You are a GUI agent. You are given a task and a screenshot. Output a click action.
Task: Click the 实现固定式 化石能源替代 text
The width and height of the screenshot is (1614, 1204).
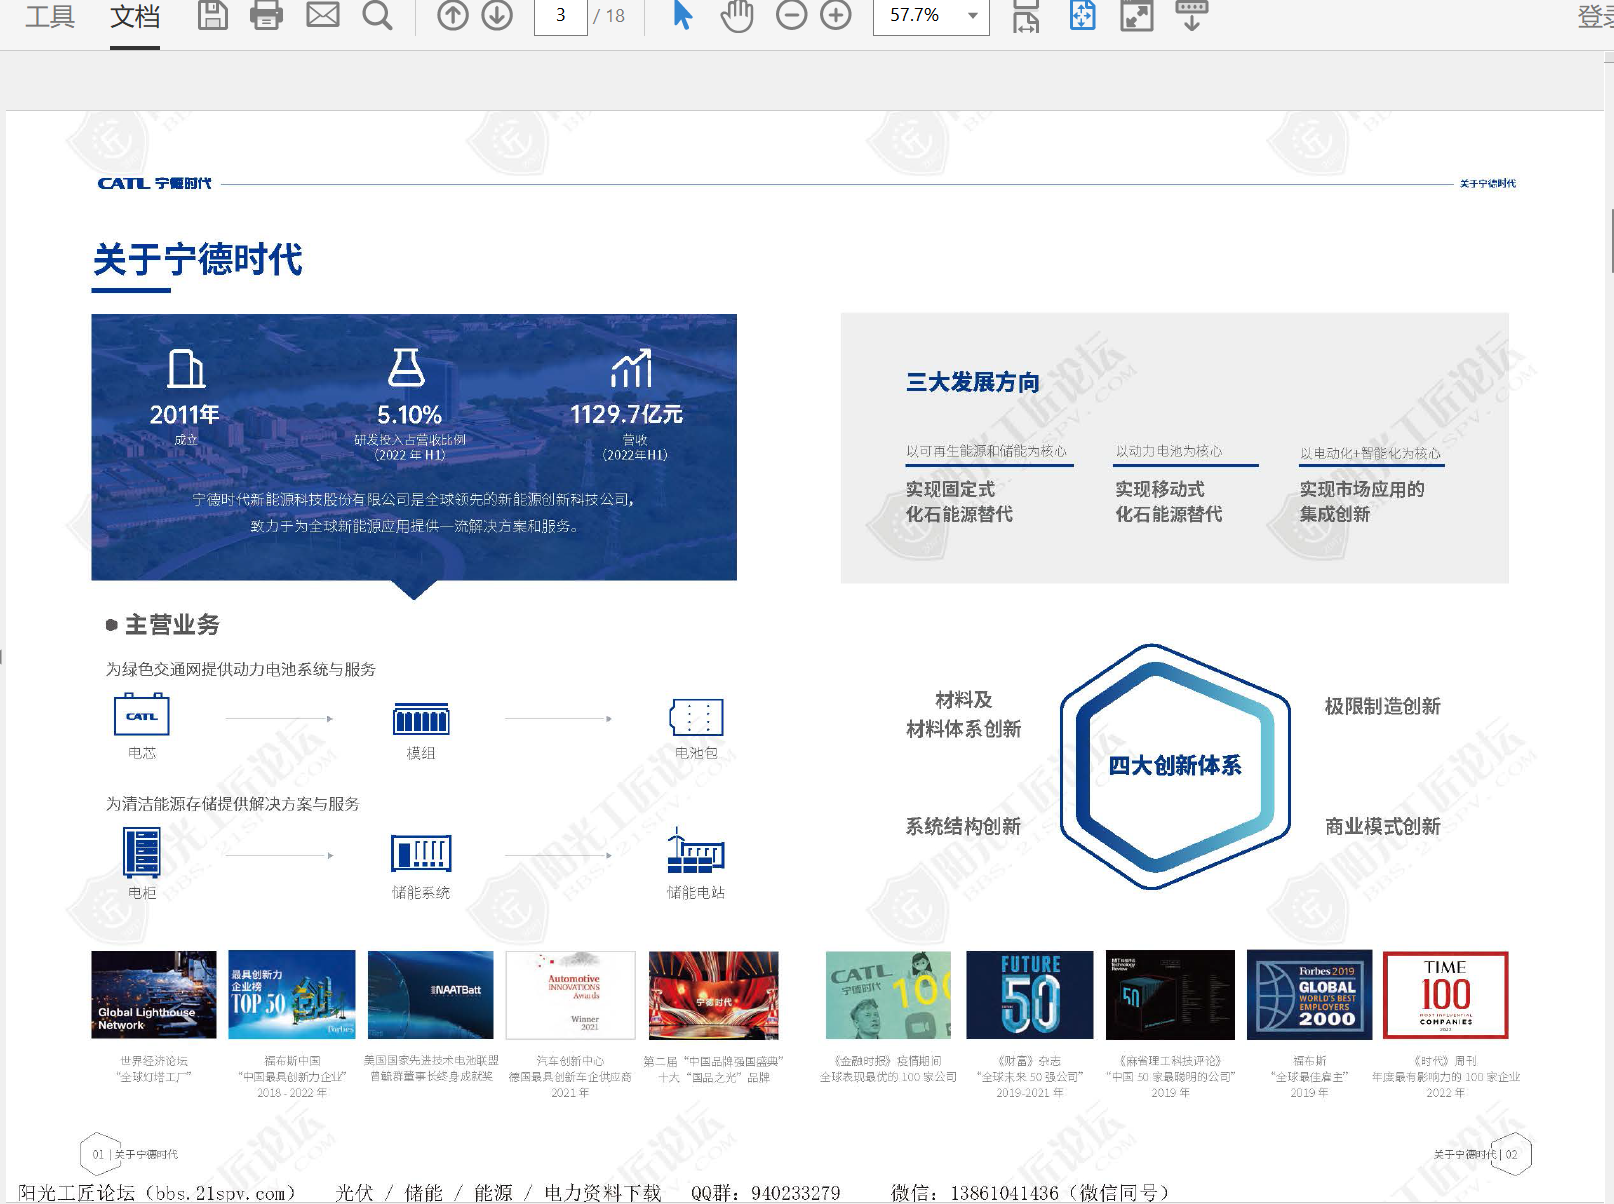959,501
